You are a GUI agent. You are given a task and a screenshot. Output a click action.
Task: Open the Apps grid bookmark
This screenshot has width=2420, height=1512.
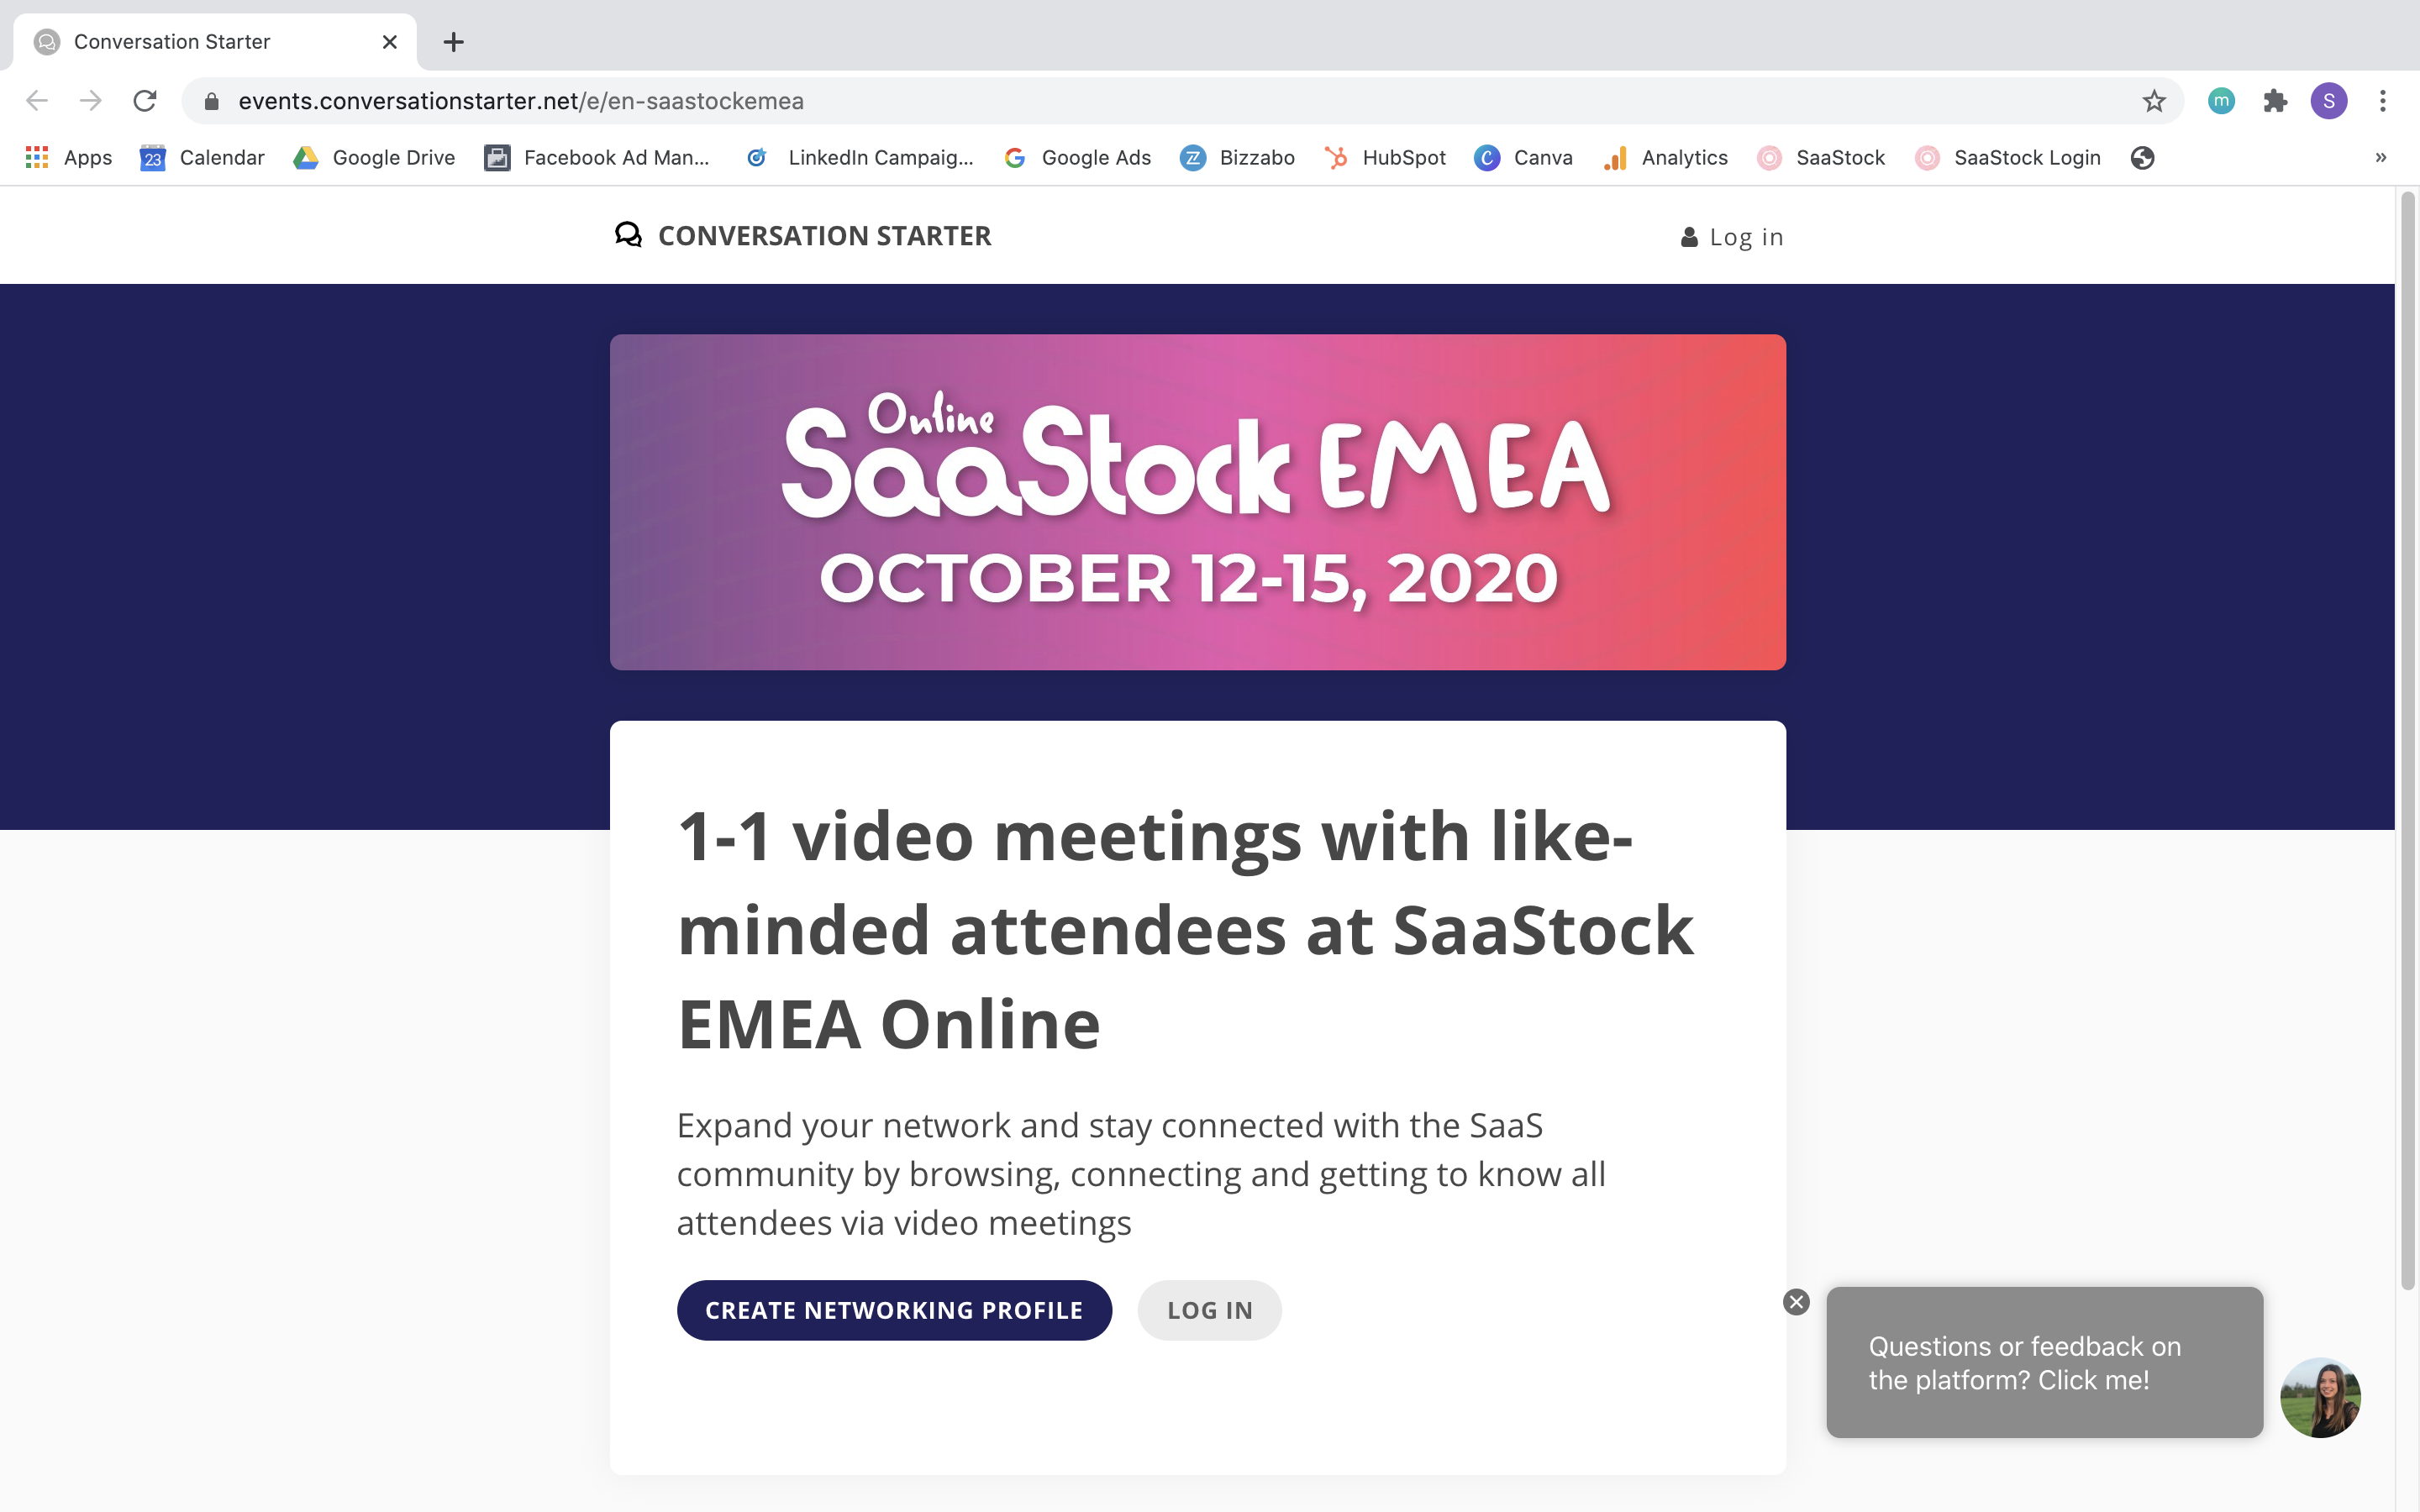click(x=68, y=158)
